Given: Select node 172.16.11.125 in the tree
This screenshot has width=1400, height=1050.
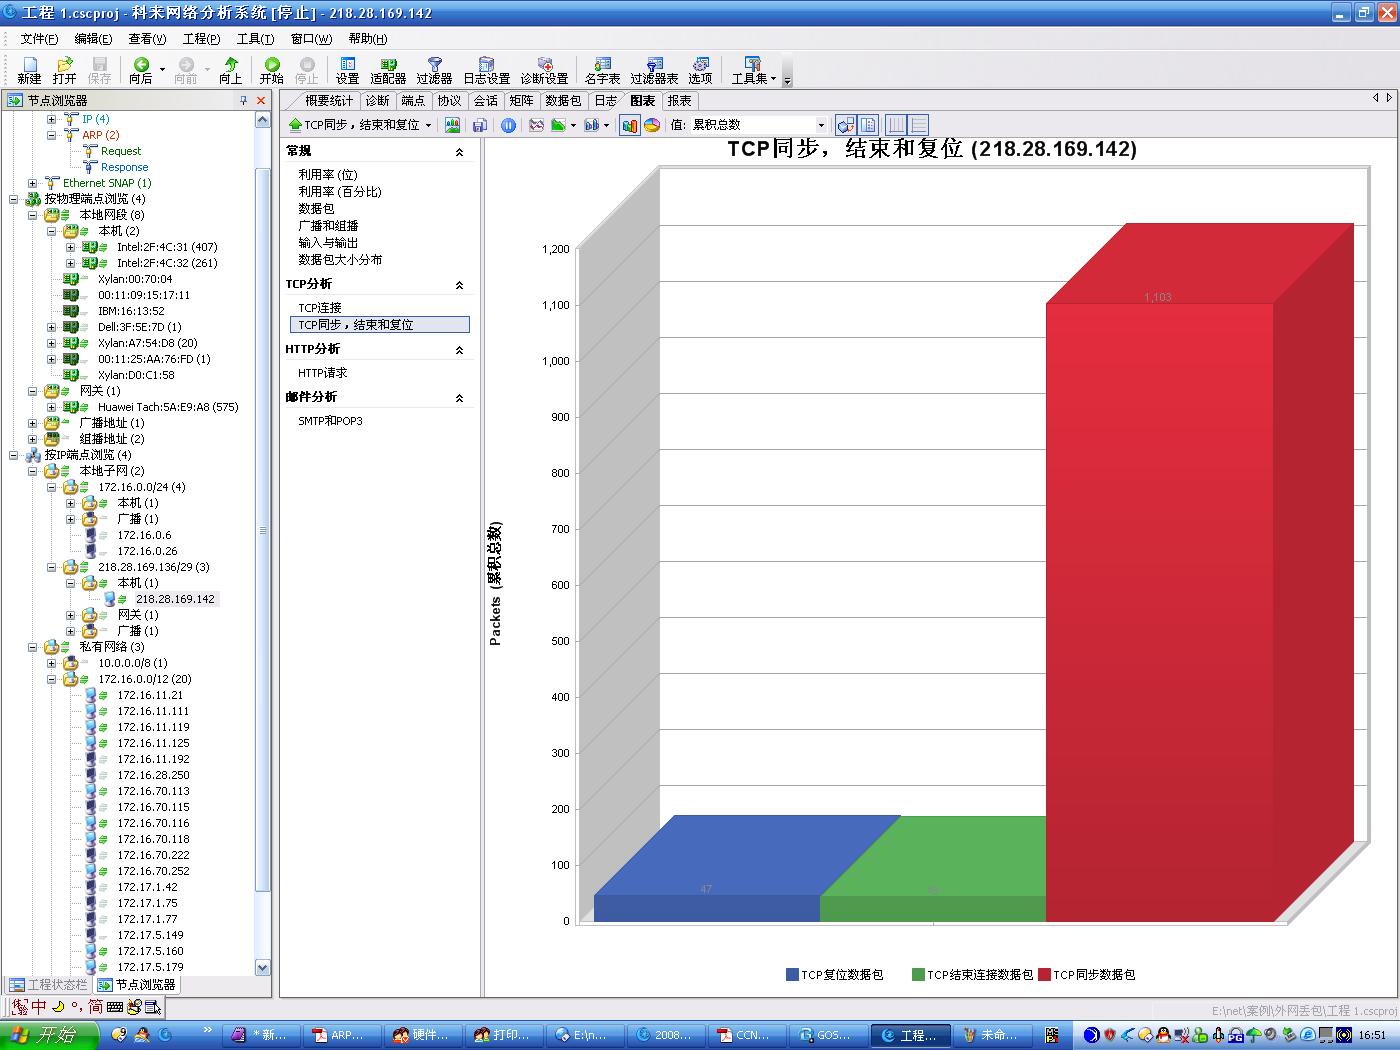Looking at the screenshot, I should click(x=153, y=743).
